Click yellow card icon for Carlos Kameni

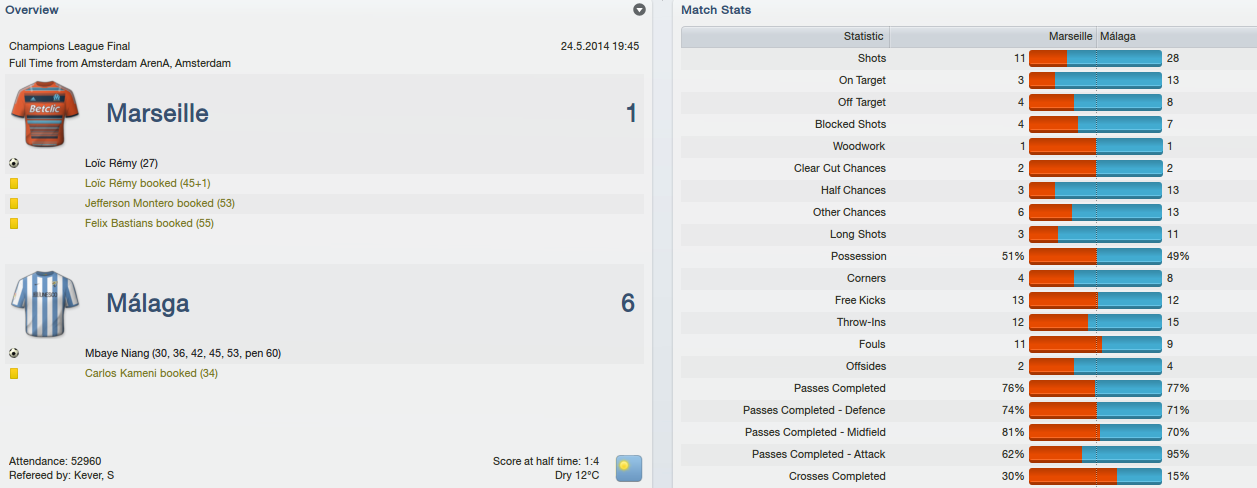coord(14,373)
